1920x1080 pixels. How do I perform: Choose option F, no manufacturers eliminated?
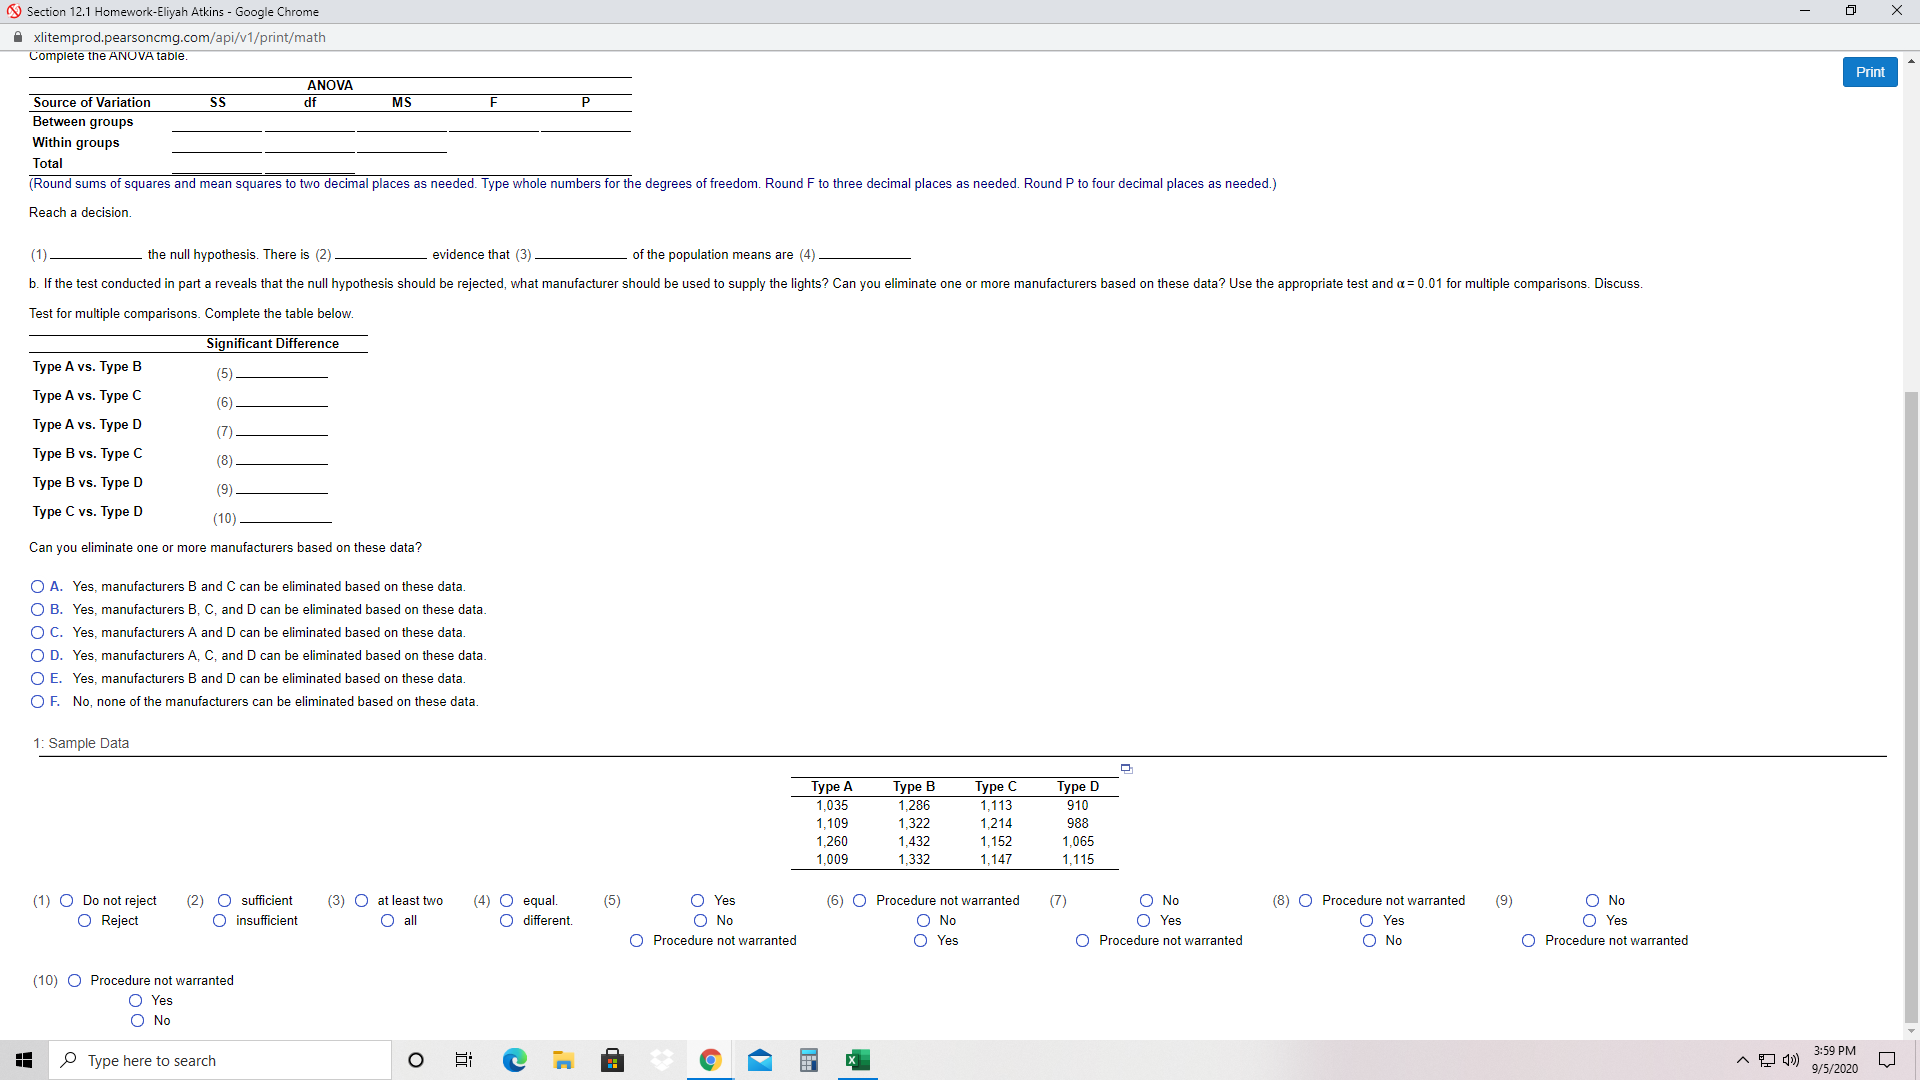(x=38, y=702)
